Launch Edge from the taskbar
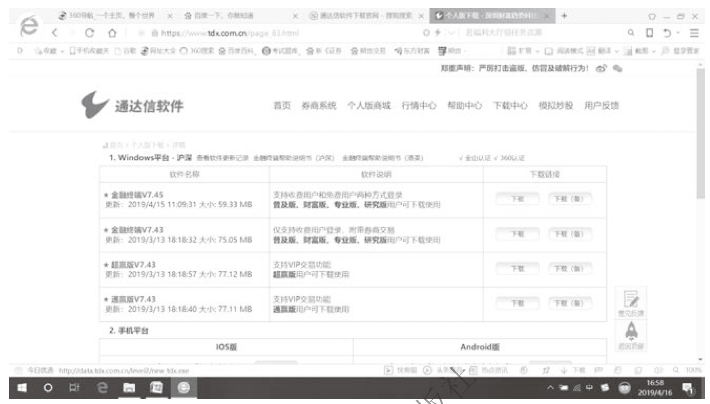The width and height of the screenshot is (710, 404). coord(102,388)
